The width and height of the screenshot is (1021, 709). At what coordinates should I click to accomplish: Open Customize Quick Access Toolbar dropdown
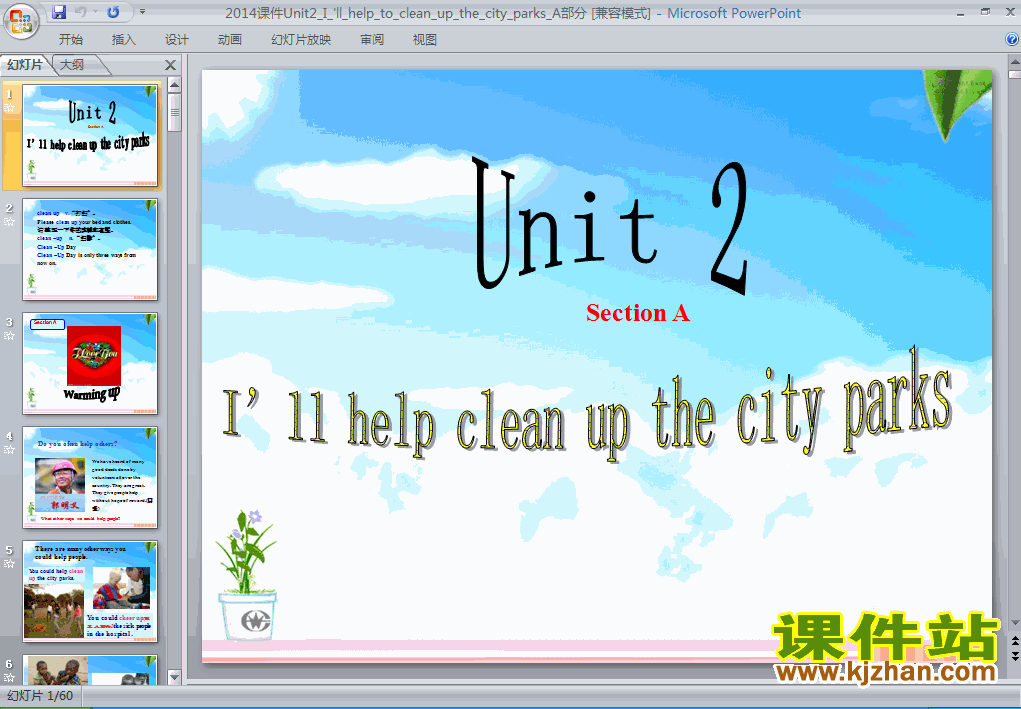143,12
